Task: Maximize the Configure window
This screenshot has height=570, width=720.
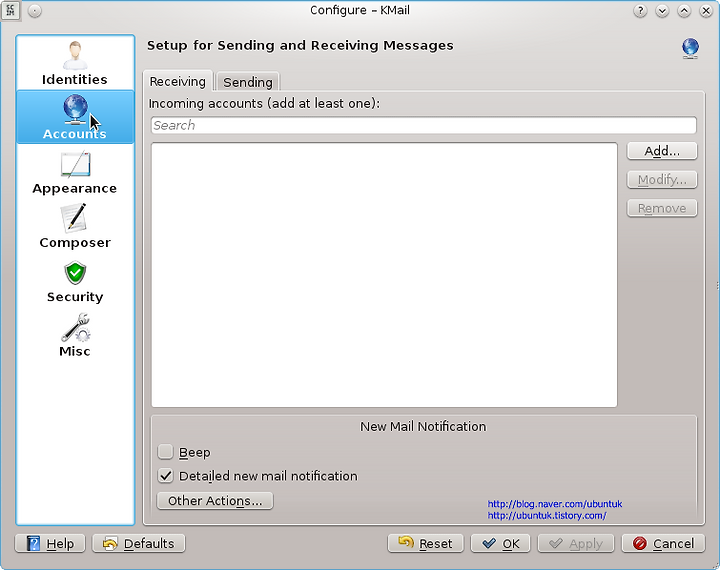Action: (x=684, y=11)
